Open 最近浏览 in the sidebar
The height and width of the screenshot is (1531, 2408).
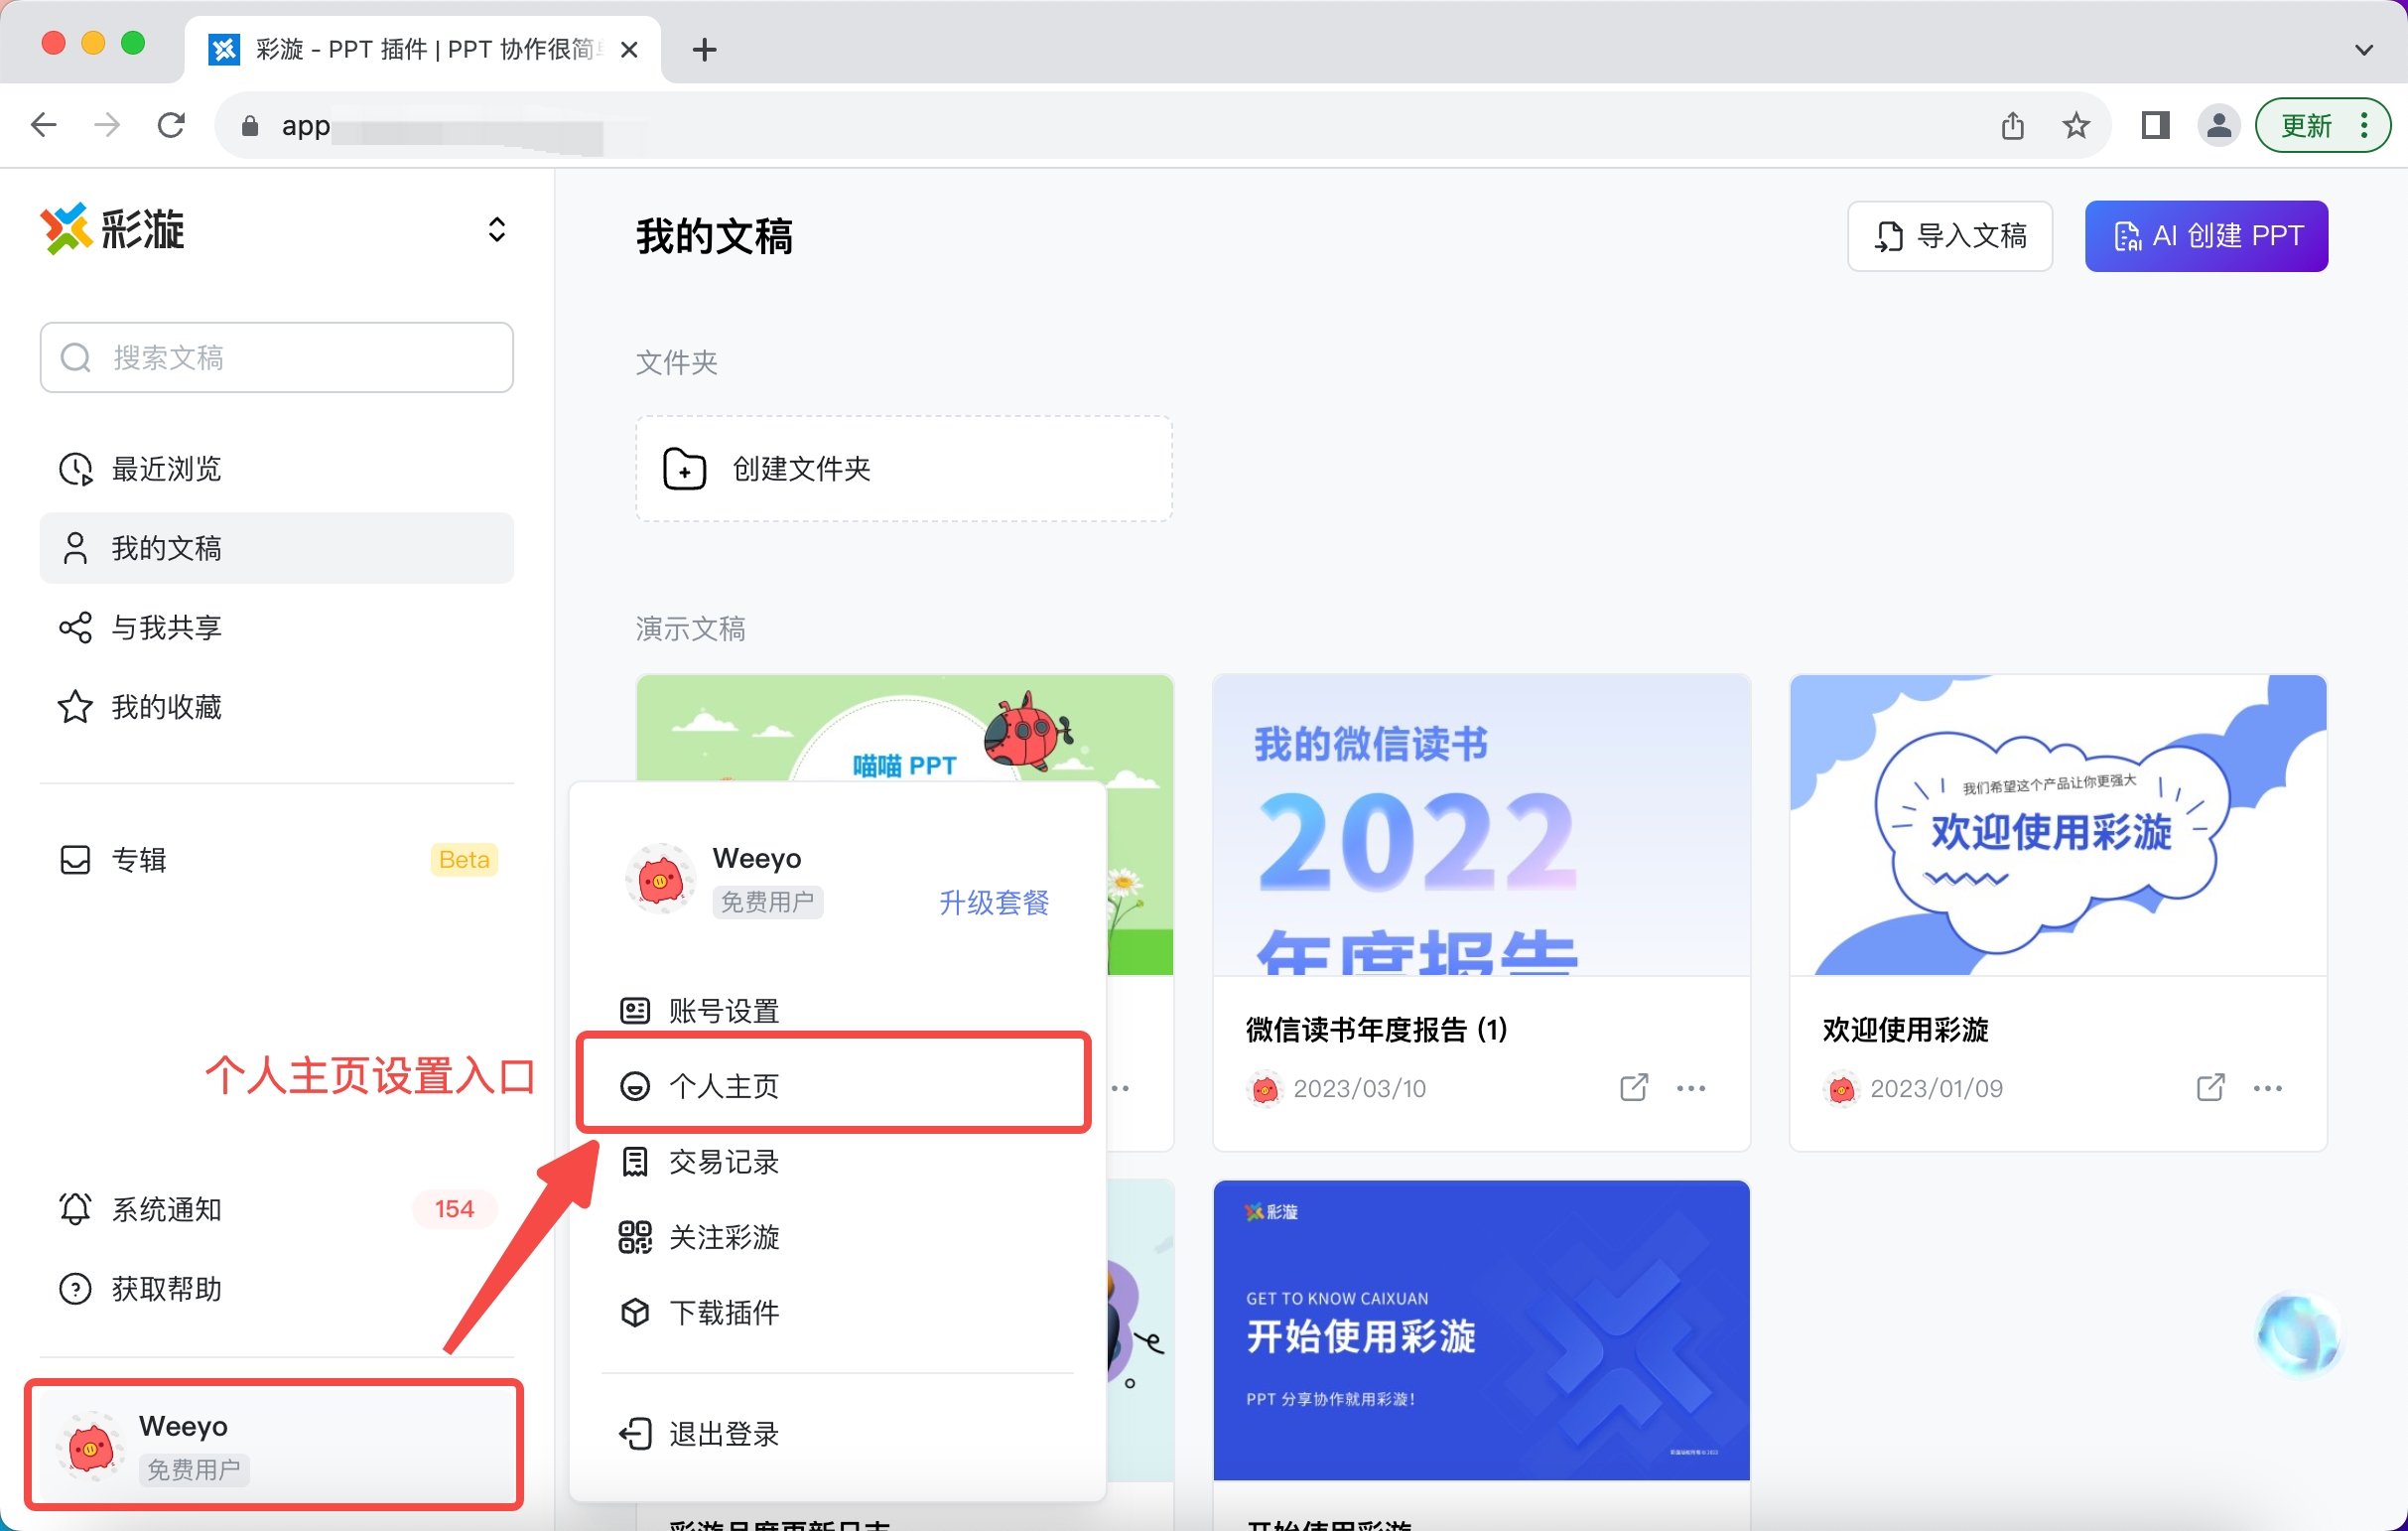(277, 468)
